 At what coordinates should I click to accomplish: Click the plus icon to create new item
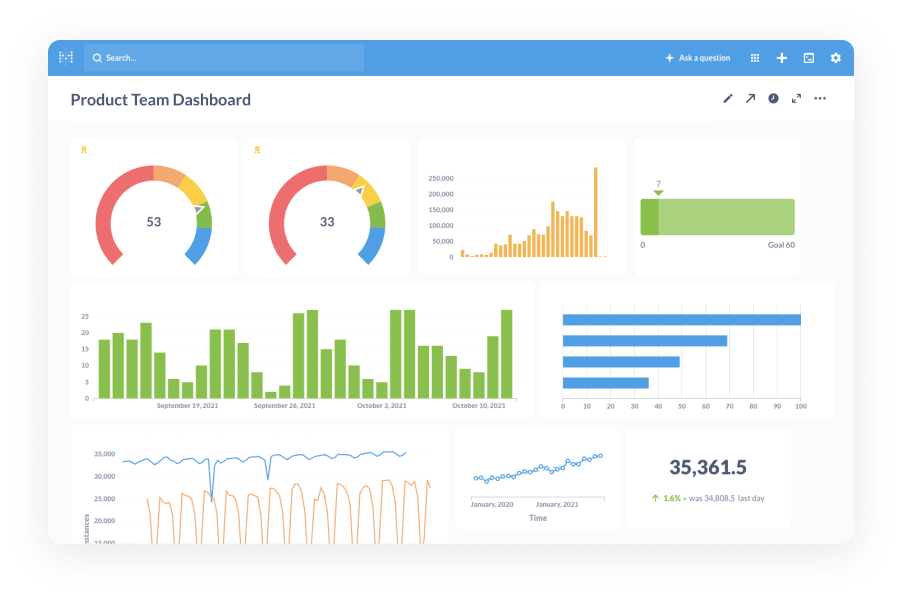pos(782,57)
